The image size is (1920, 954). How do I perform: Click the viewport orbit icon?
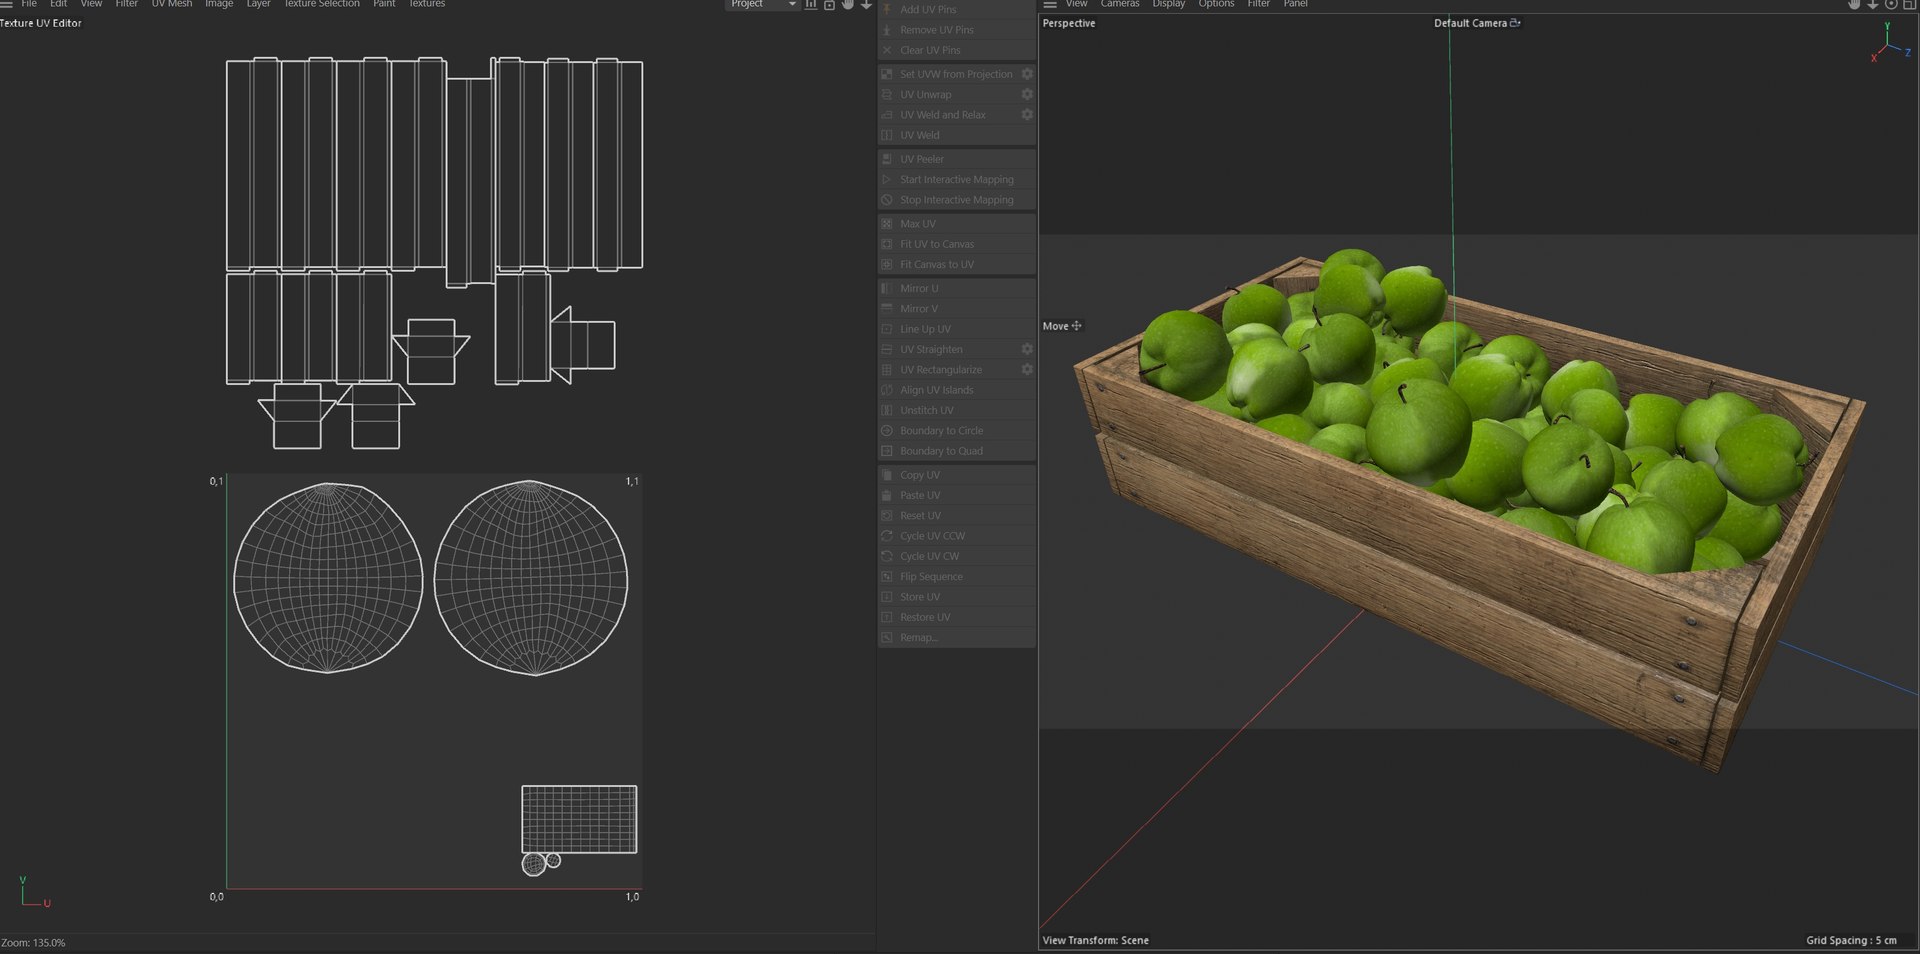(x=1891, y=4)
